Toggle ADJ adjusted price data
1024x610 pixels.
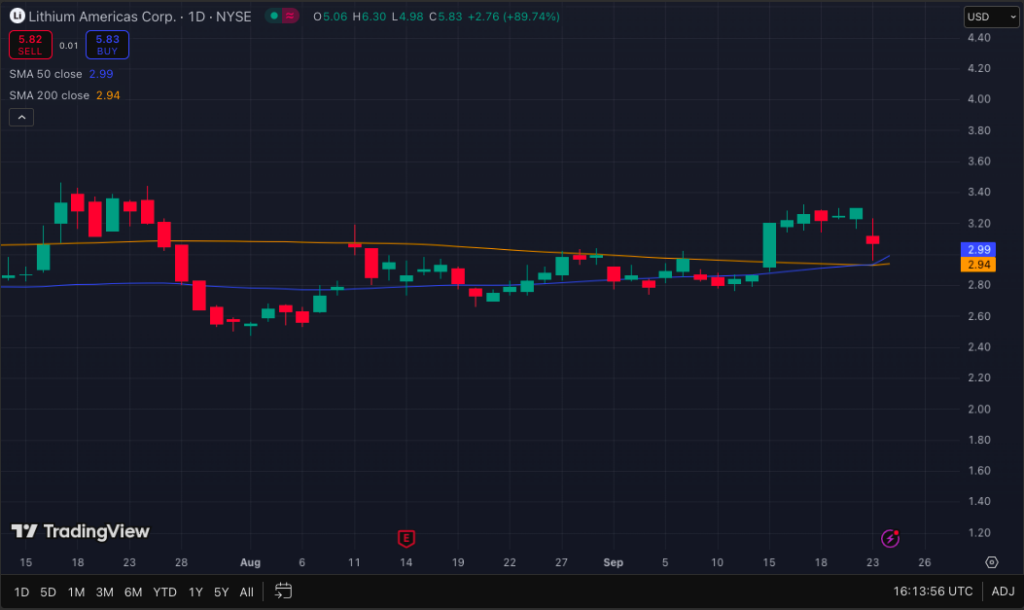click(x=1002, y=592)
